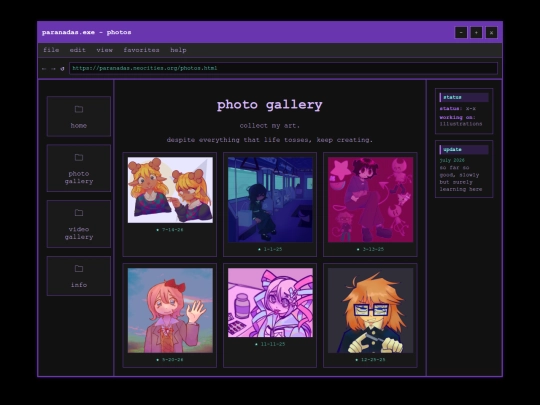Viewport: 540px width, 405px height.
Task: Click the date caption under twin blonde artwork
Action: (170, 230)
